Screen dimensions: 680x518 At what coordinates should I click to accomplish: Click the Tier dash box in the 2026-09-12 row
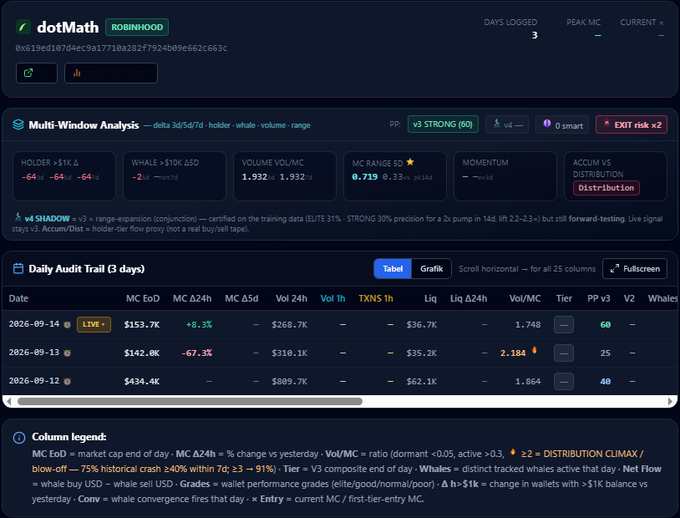[564, 381]
